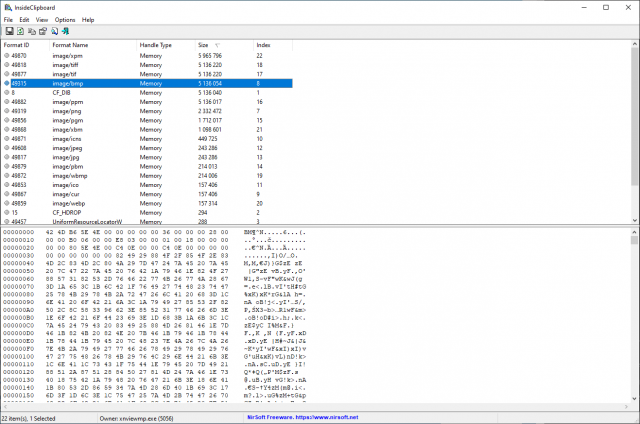The height and width of the screenshot is (424, 640).
Task: Select the image/jpg format row
Action: click(147, 157)
